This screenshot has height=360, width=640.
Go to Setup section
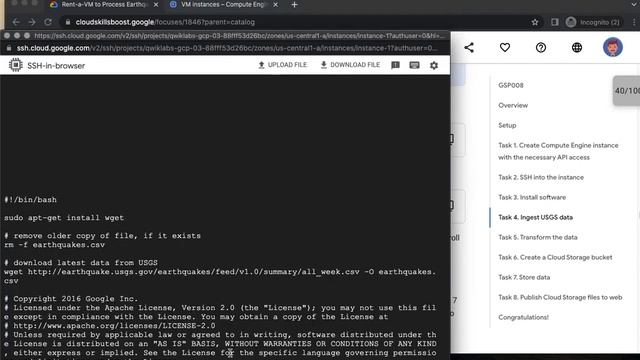pos(507,125)
